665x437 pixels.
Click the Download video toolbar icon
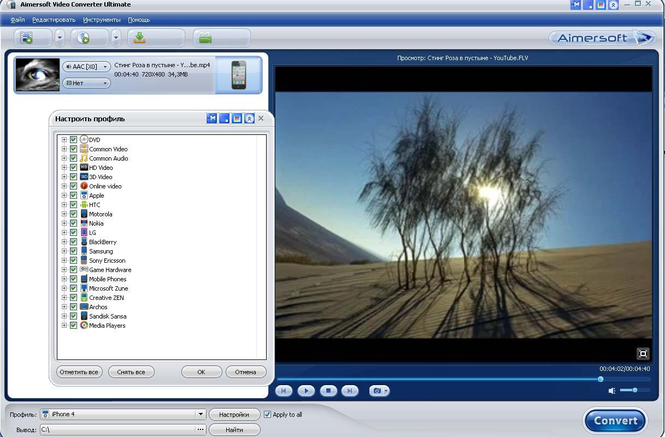[140, 38]
